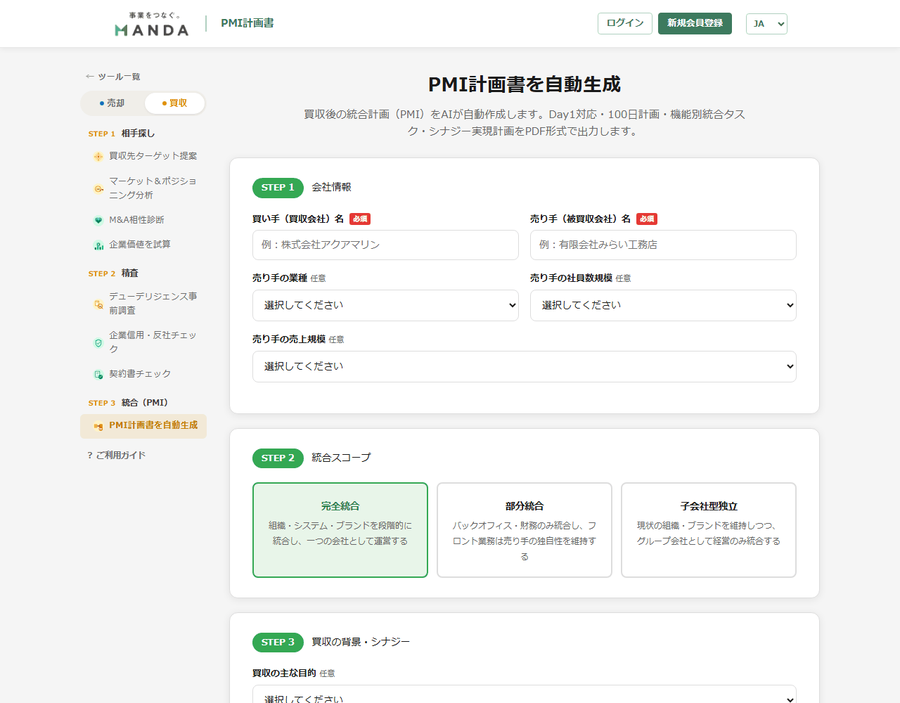Open 売り手の売上規模 dropdown
Viewport: 900px width, 703px height.
(524, 367)
